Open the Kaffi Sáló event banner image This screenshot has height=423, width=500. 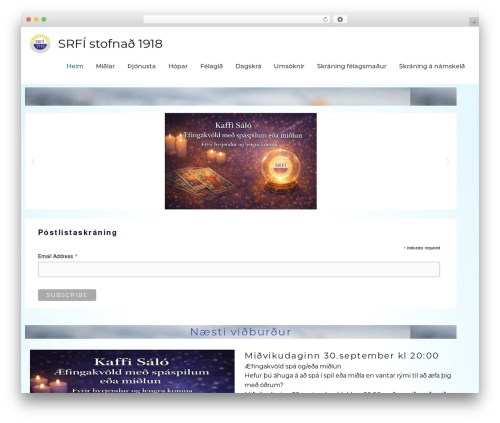tap(132, 371)
